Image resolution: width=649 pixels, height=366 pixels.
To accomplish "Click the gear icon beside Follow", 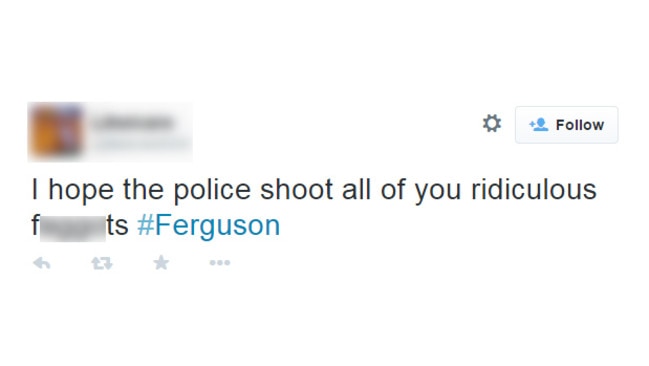I will [x=492, y=123].
